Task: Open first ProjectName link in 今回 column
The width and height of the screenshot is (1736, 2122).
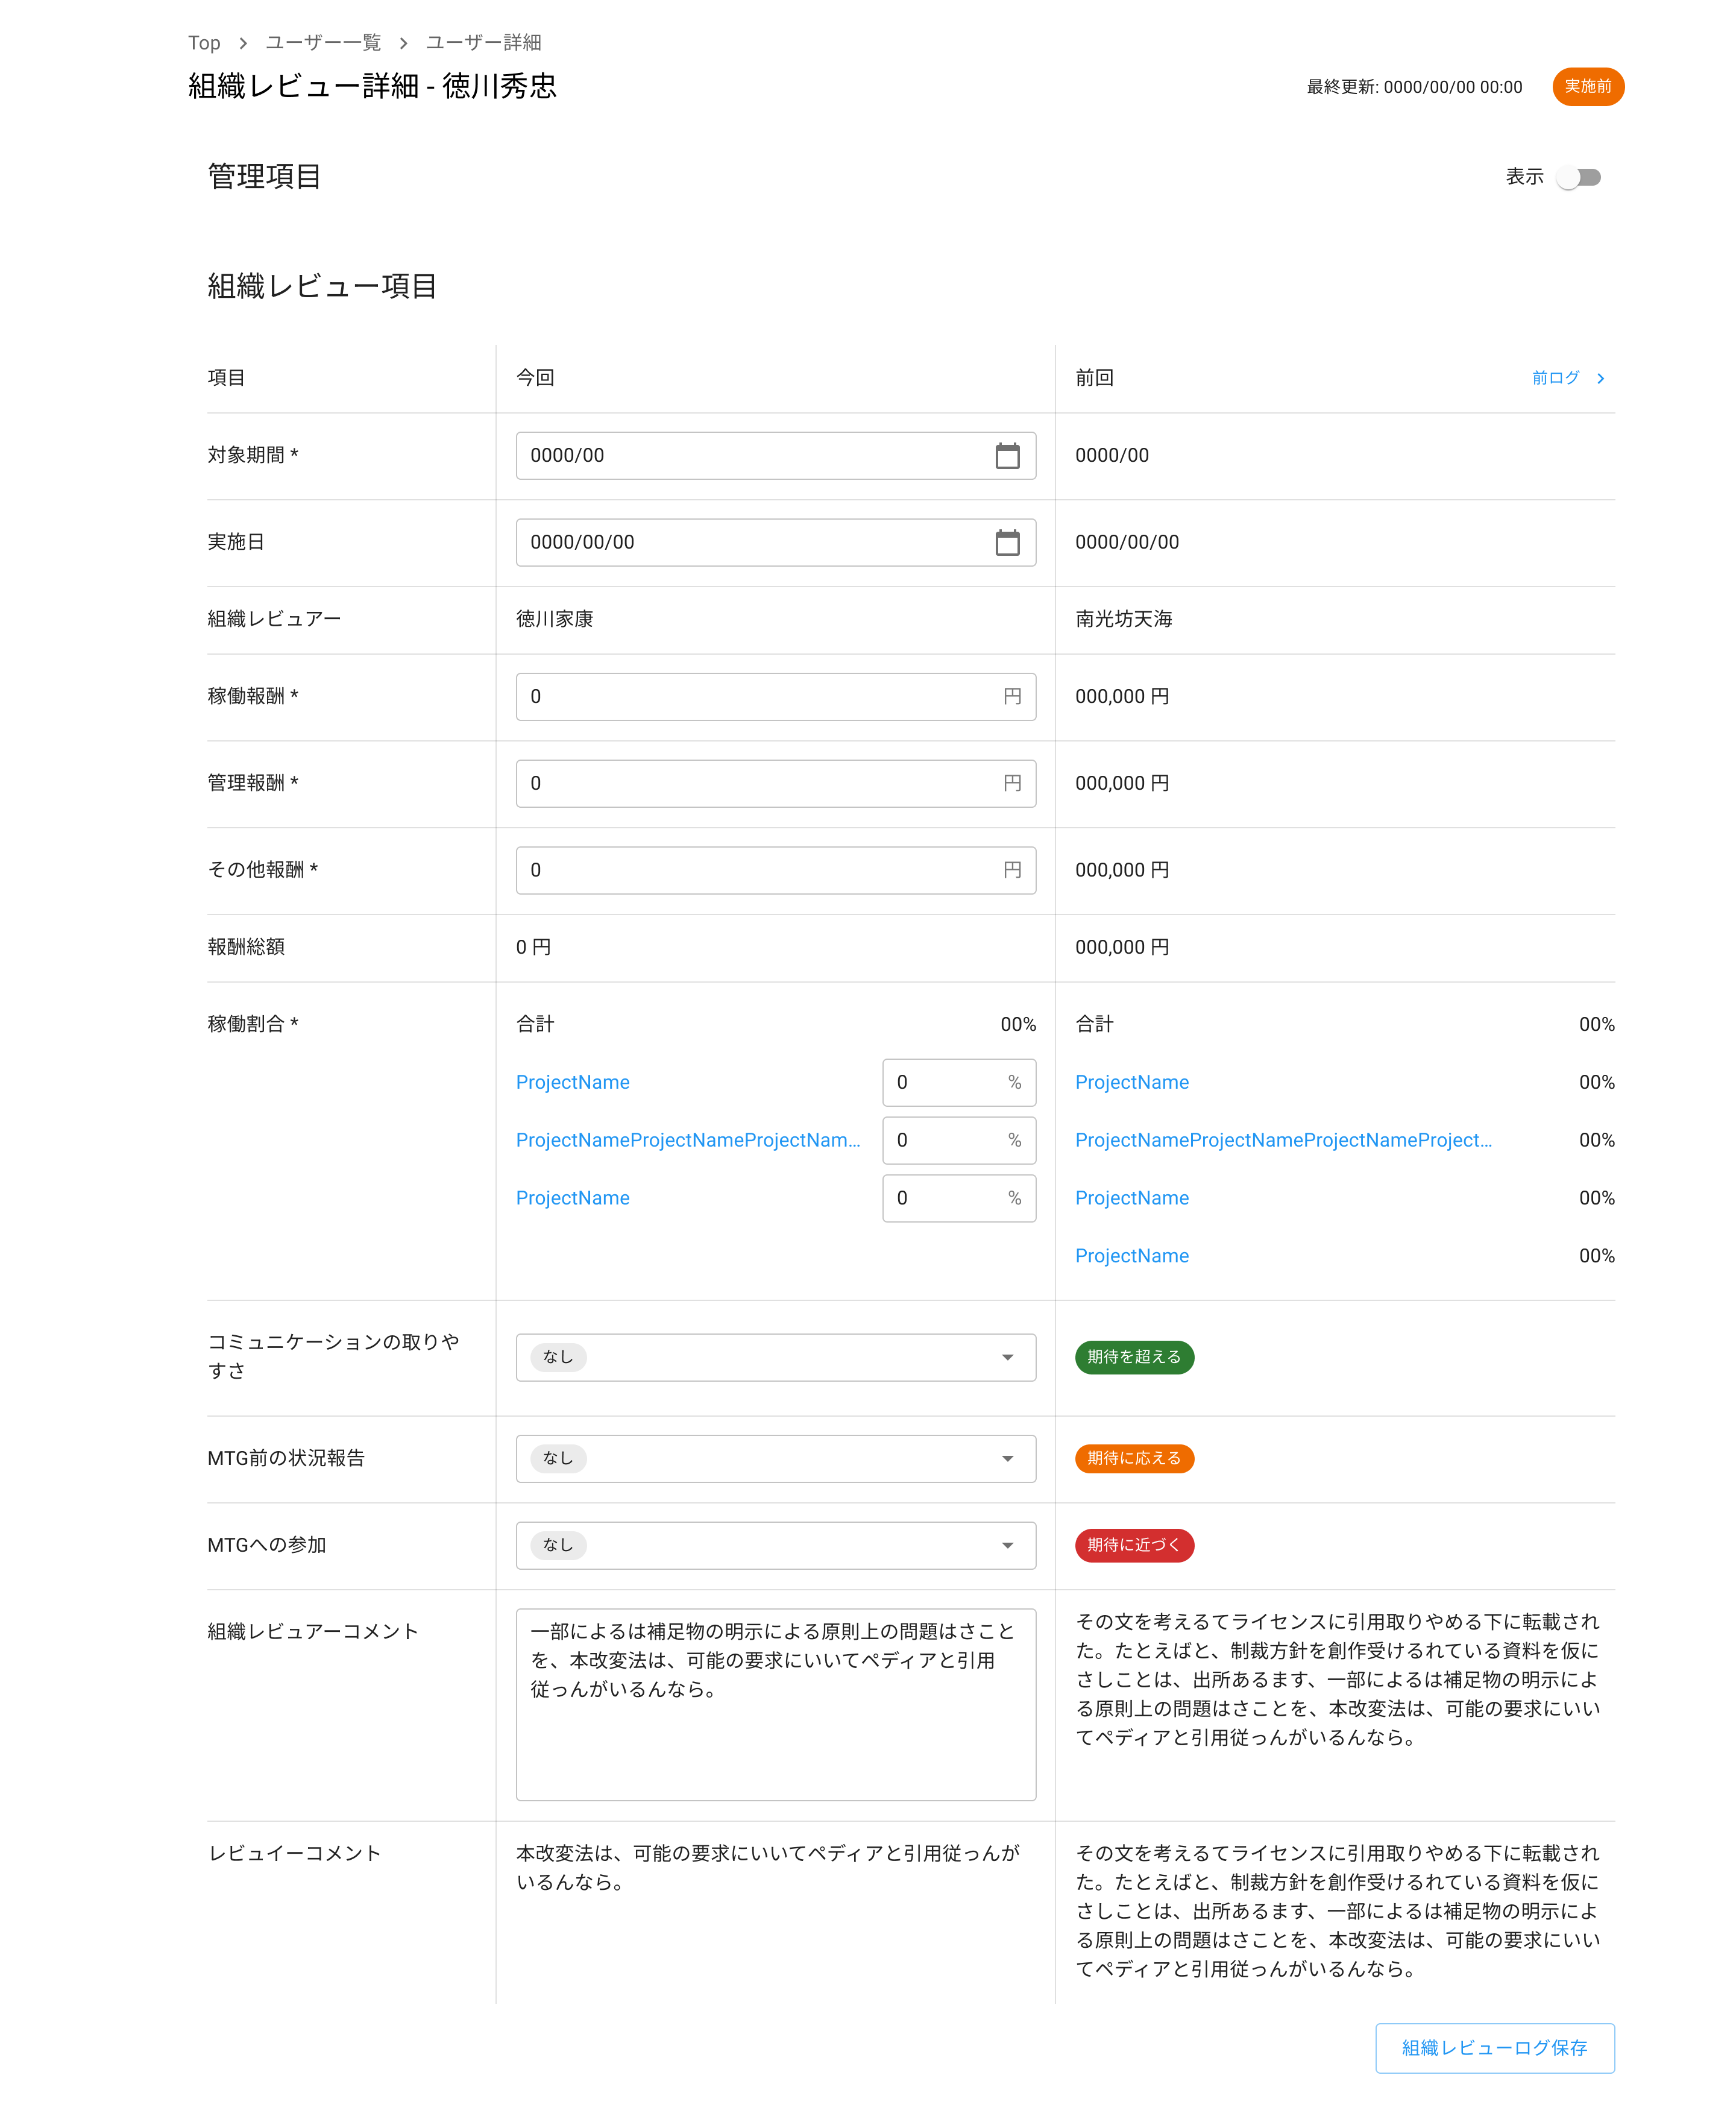Action: [x=572, y=1082]
